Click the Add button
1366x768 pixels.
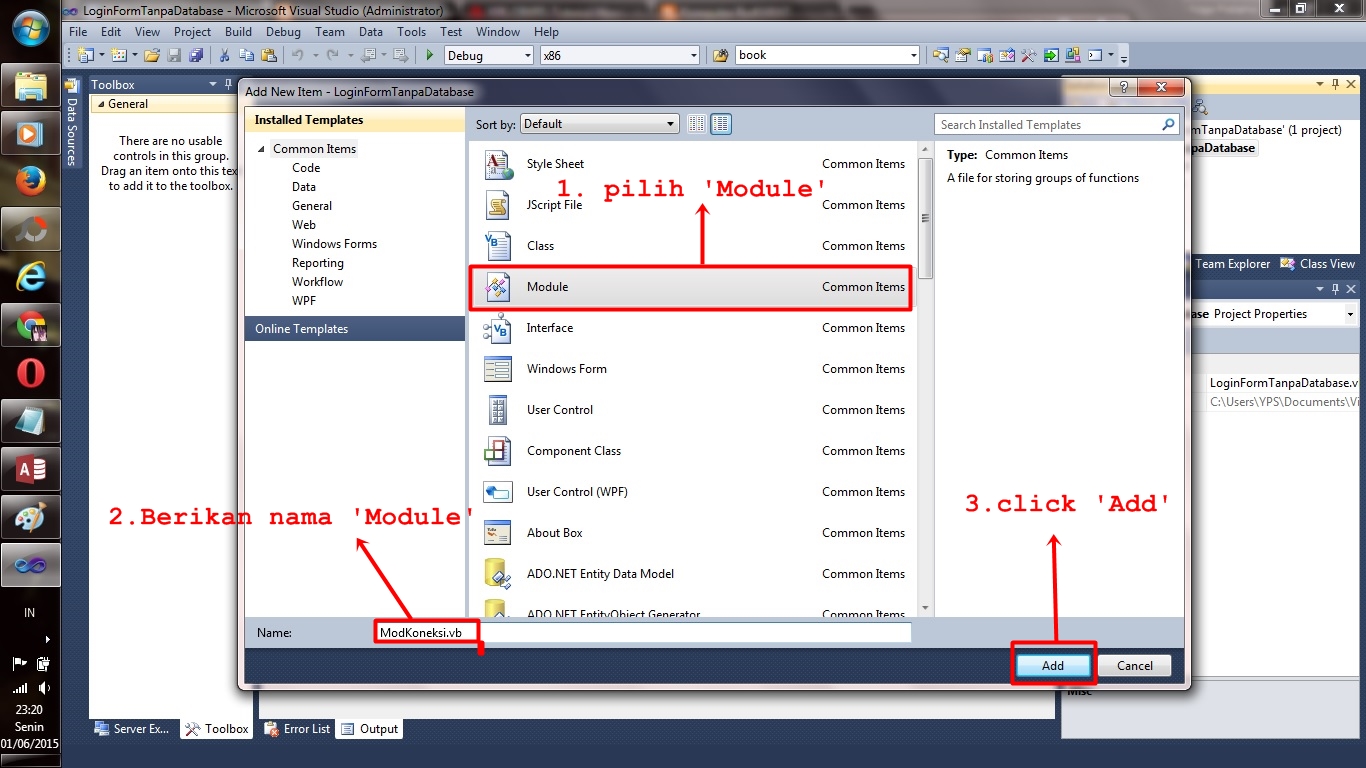1052,665
